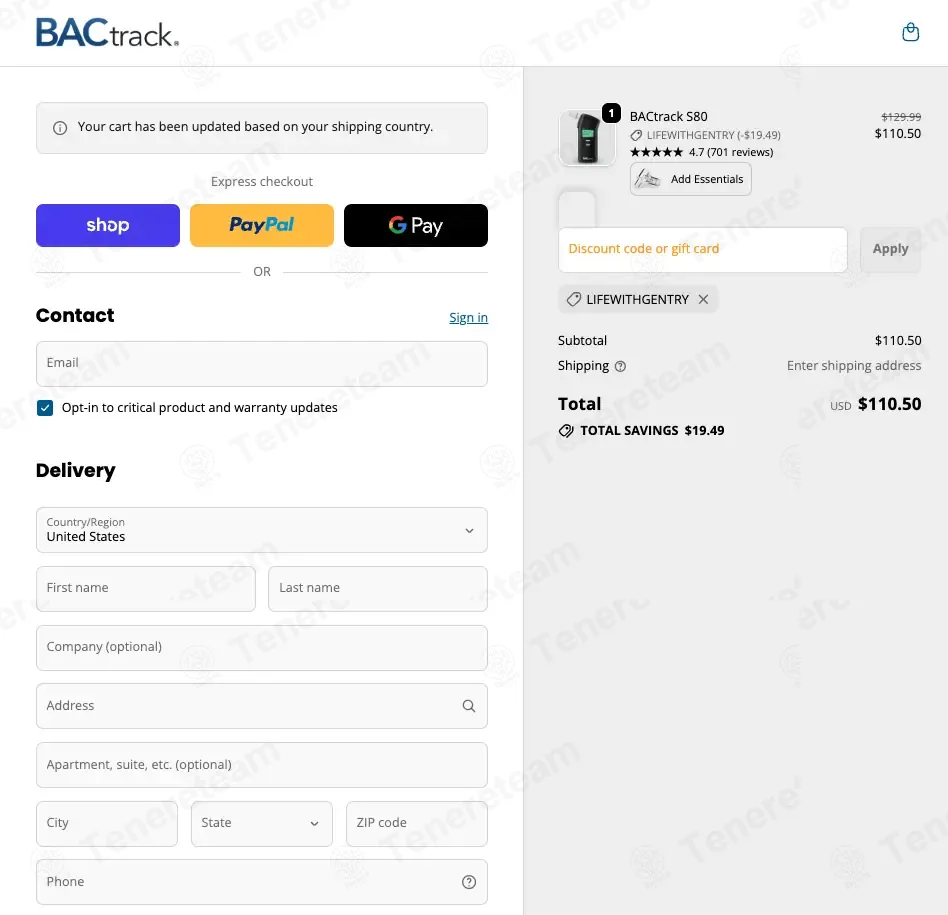Open the Country/Region dropdown

pos(262,530)
